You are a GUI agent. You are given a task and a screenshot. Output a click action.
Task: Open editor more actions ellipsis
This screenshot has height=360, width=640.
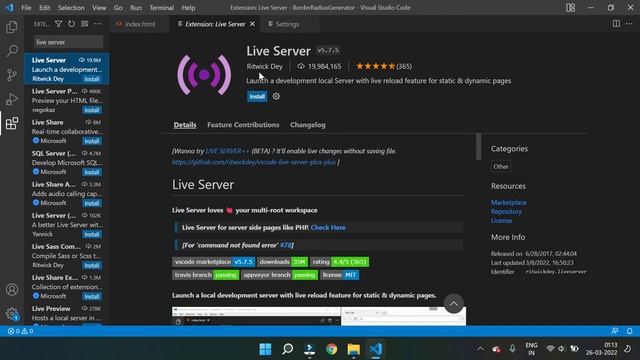[x=629, y=24]
